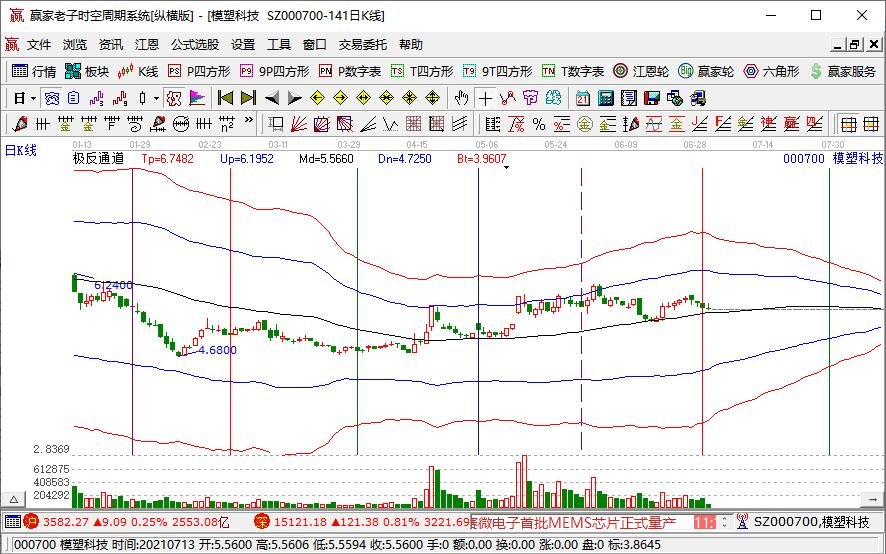The width and height of the screenshot is (886, 554).
Task: Expand the candlestick style dropdown arrow
Action: click(x=156, y=99)
